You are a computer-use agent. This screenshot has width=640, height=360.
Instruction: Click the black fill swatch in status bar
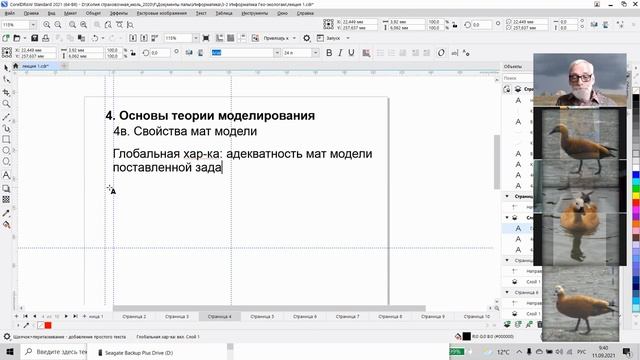coord(466,336)
